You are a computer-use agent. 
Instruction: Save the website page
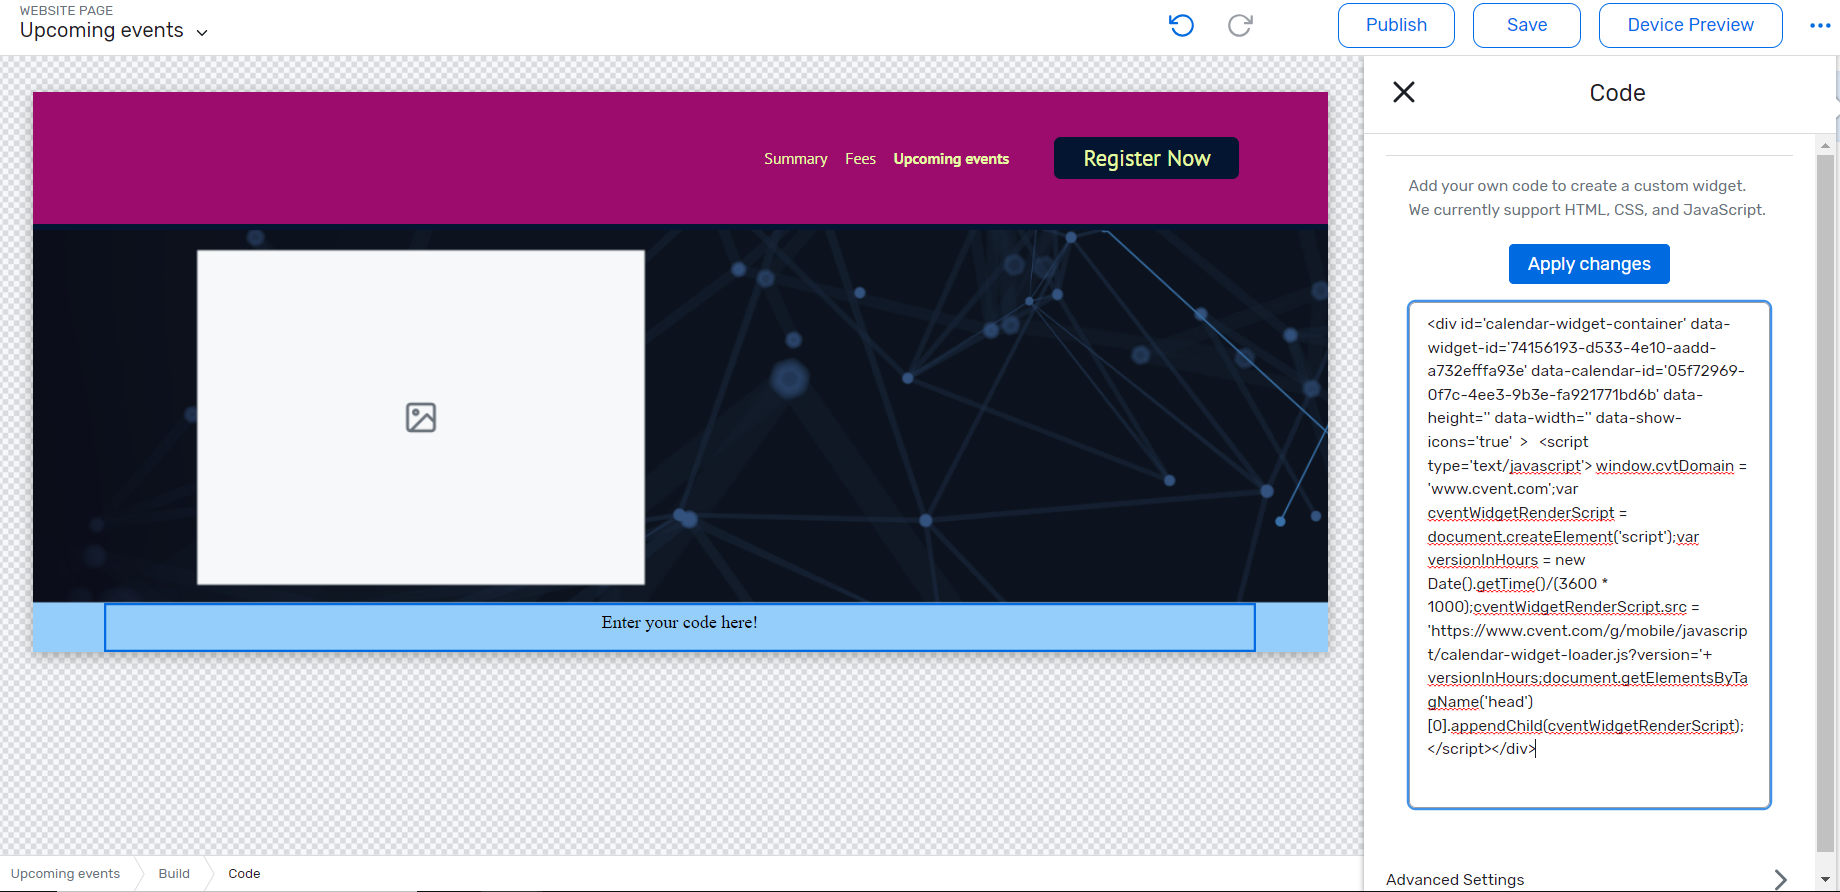[1527, 25]
